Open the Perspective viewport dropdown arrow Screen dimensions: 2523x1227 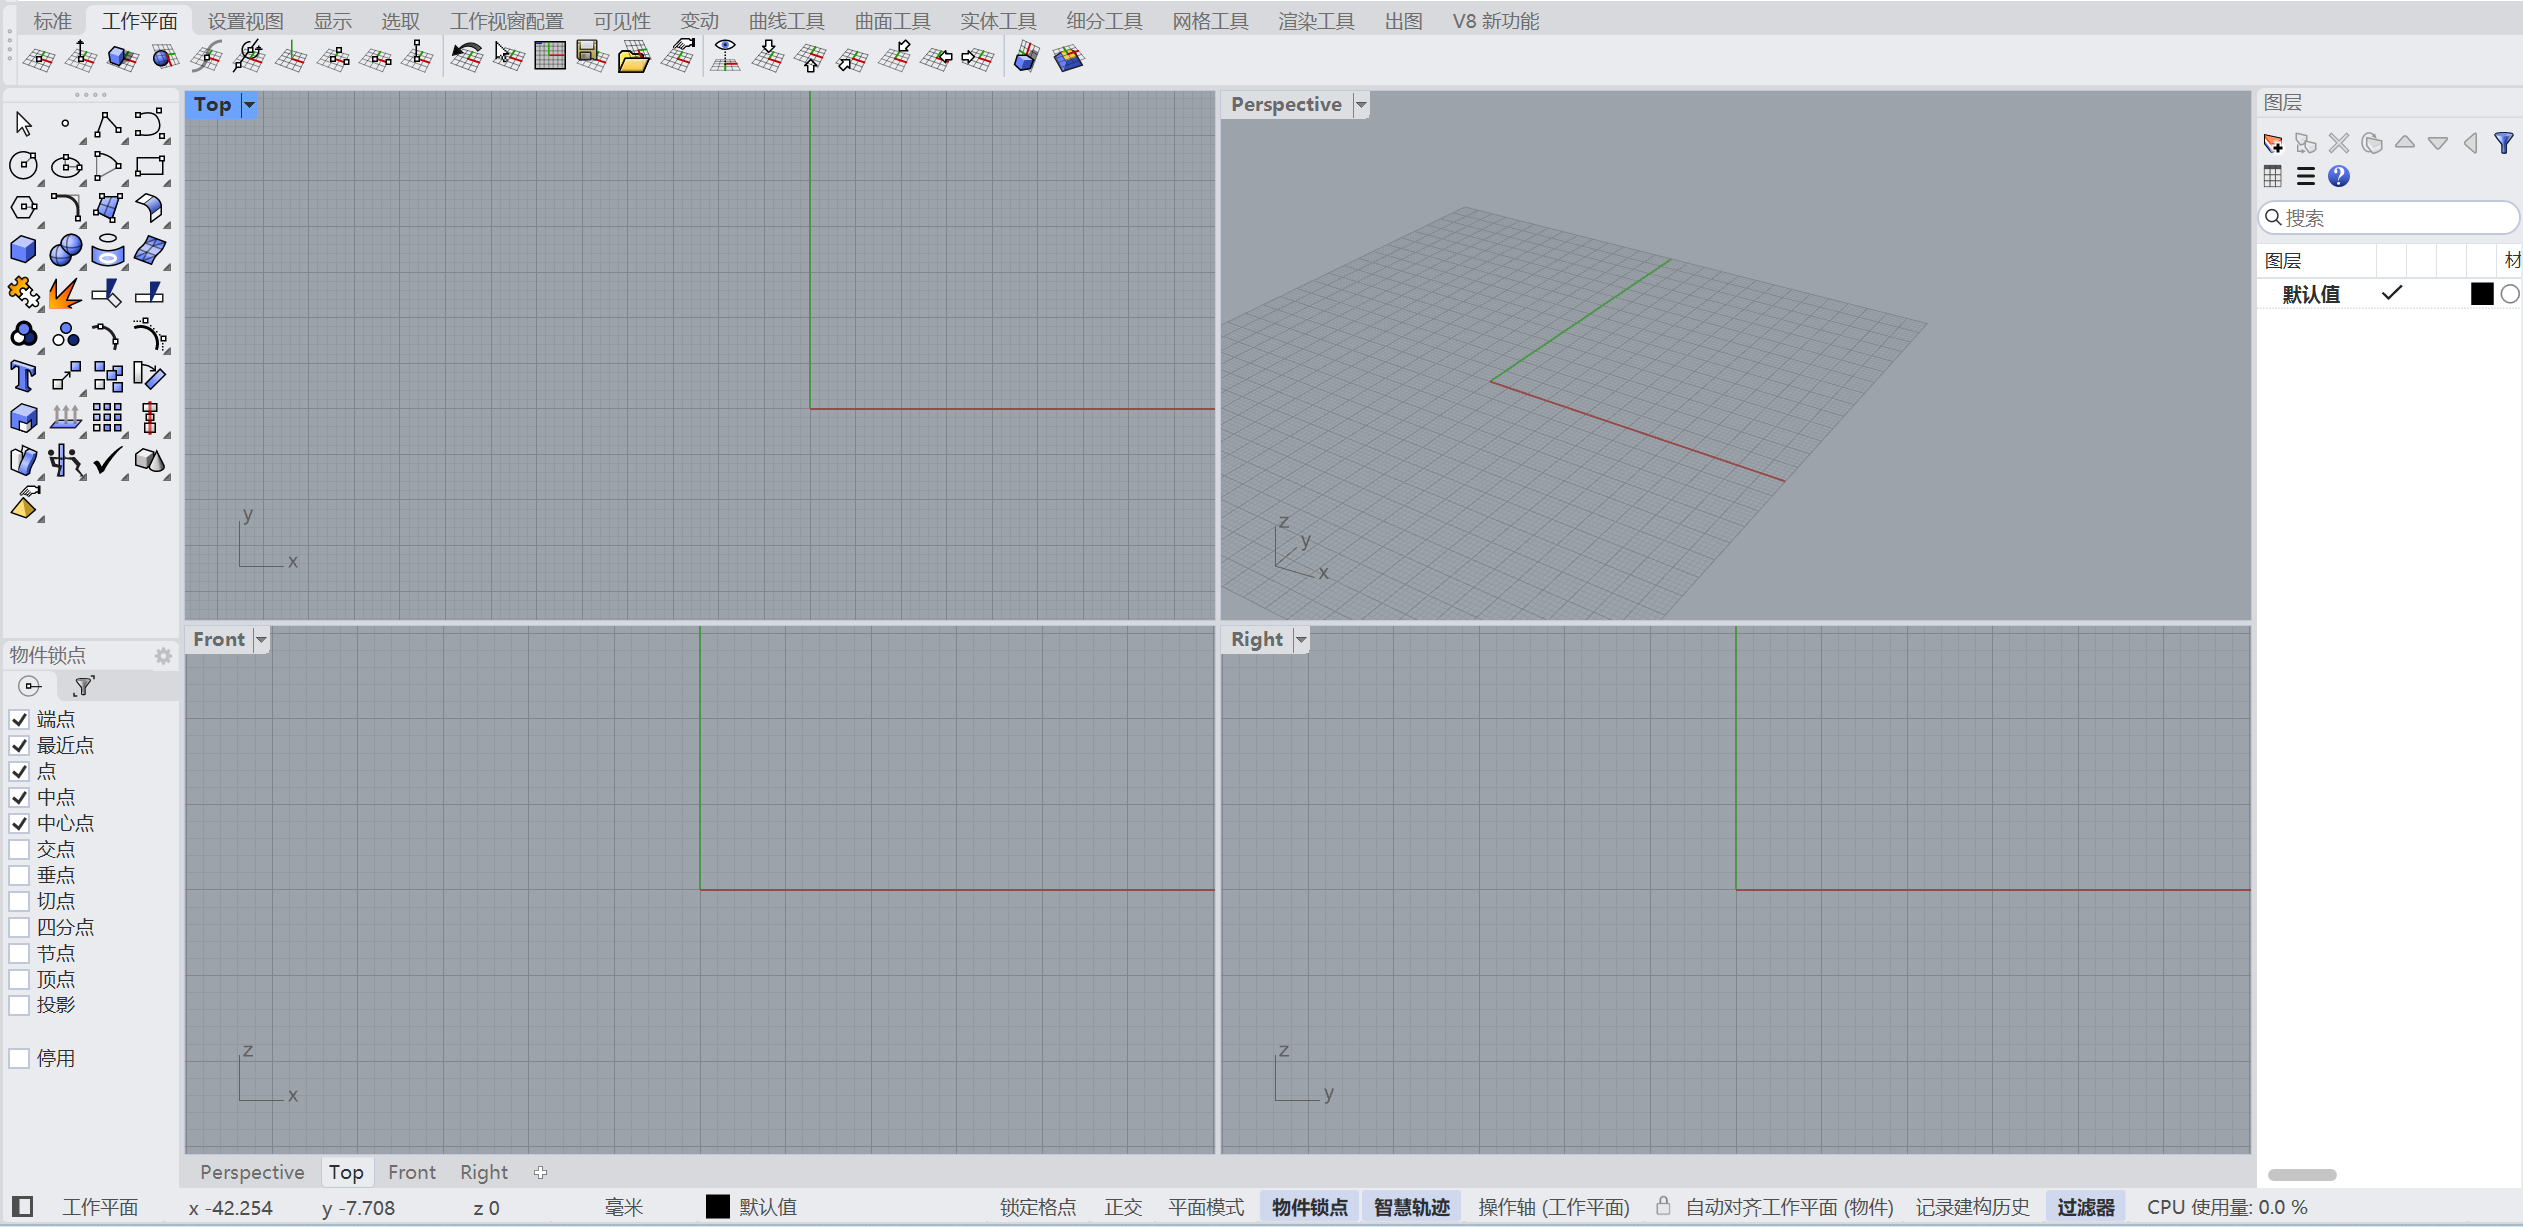pyautogui.click(x=1361, y=105)
